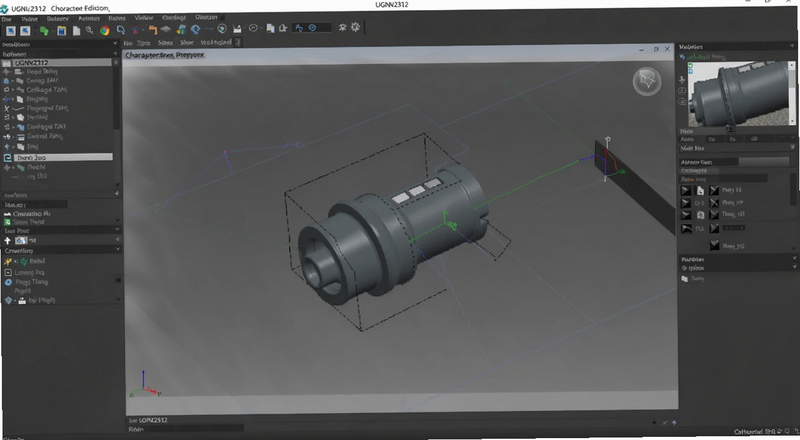Click the oval eye-shaped toolbar icon
Image resolution: width=800 pixels, height=440 pixels.
coord(253,29)
